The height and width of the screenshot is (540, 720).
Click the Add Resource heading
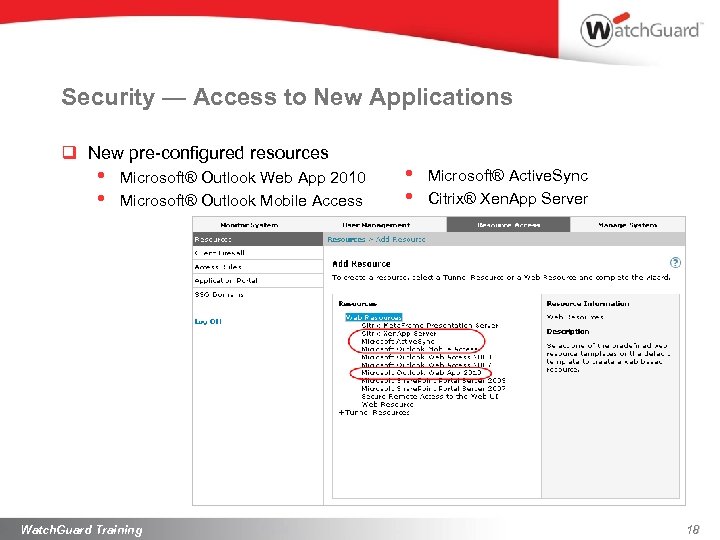pyautogui.click(x=361, y=264)
